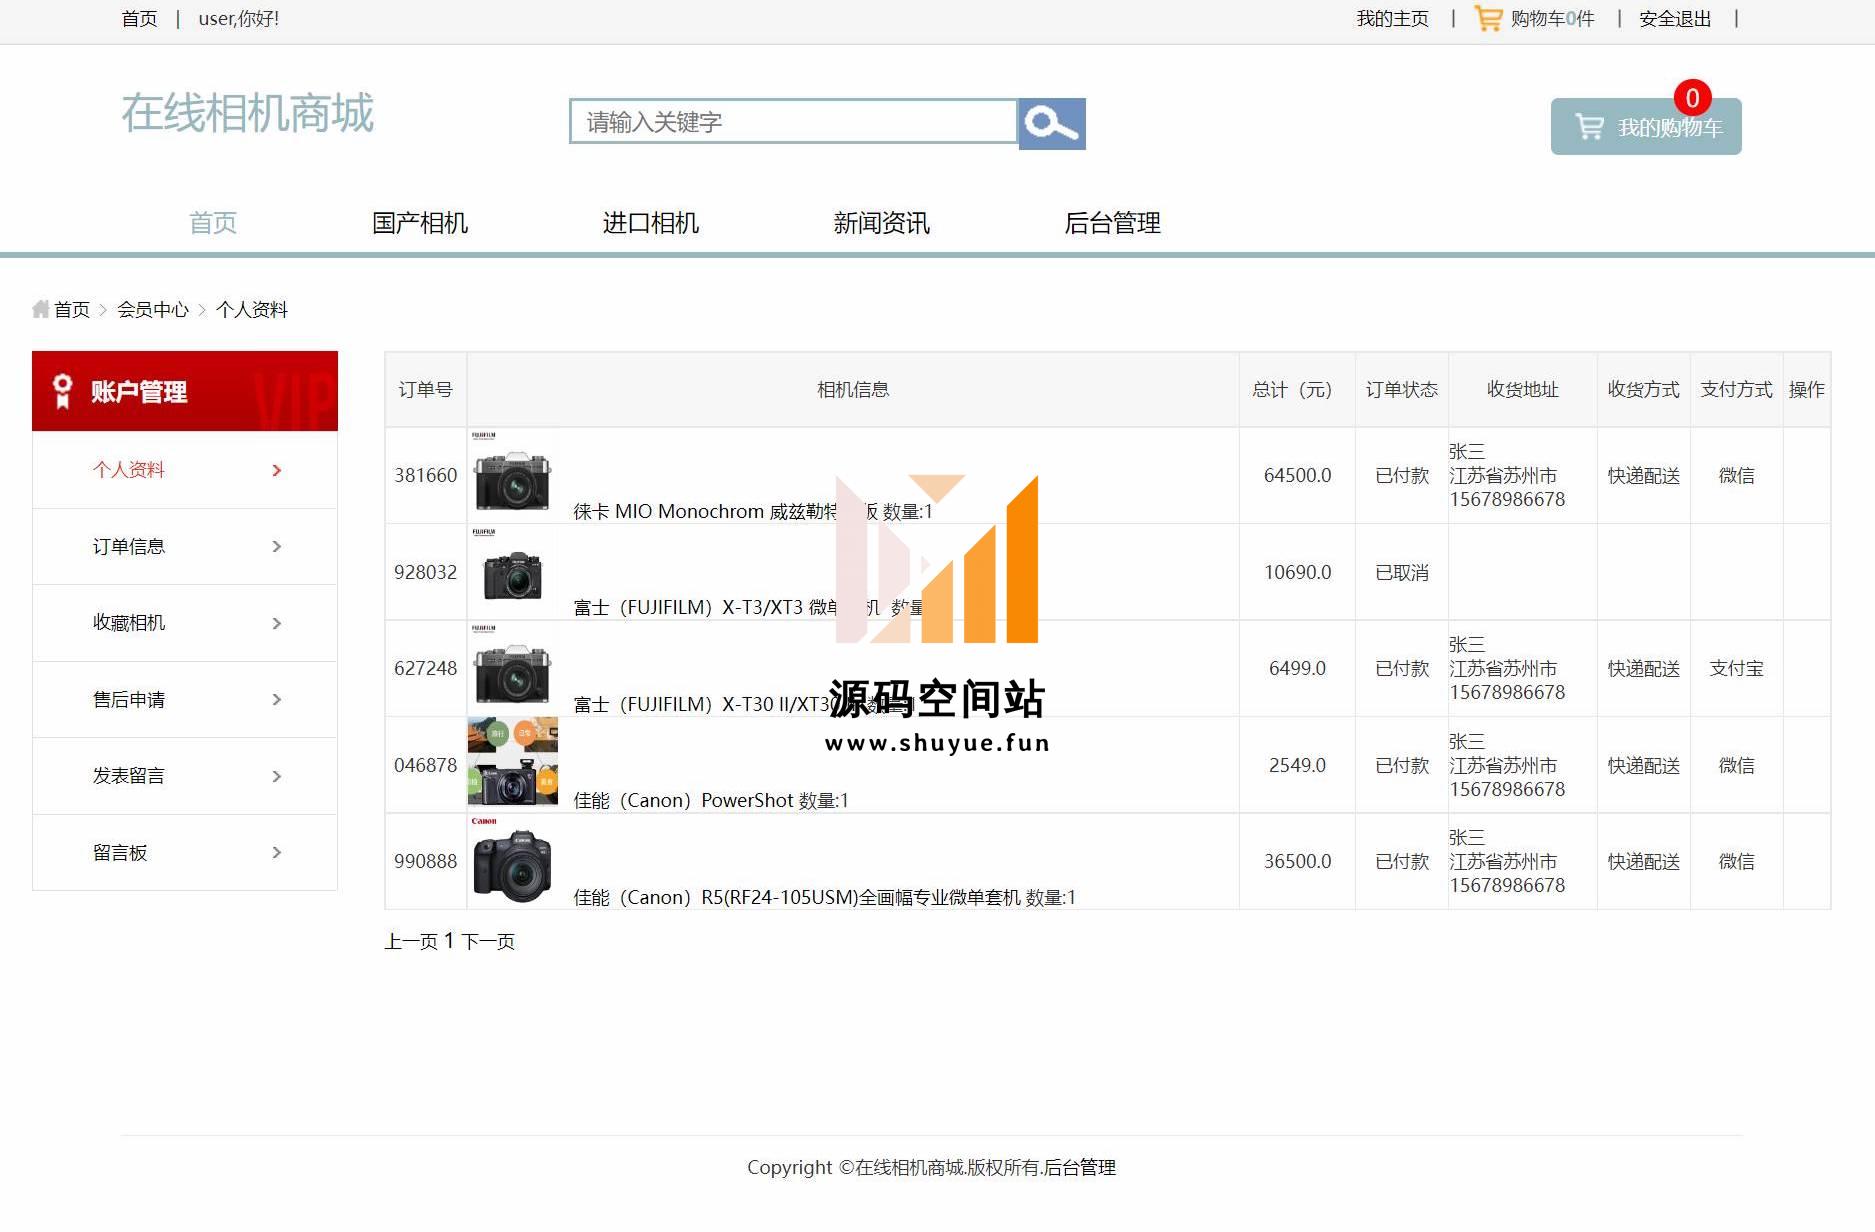Open thumbnail for order 627248 X-T30 II
1875x1232 pixels.
coord(512,668)
